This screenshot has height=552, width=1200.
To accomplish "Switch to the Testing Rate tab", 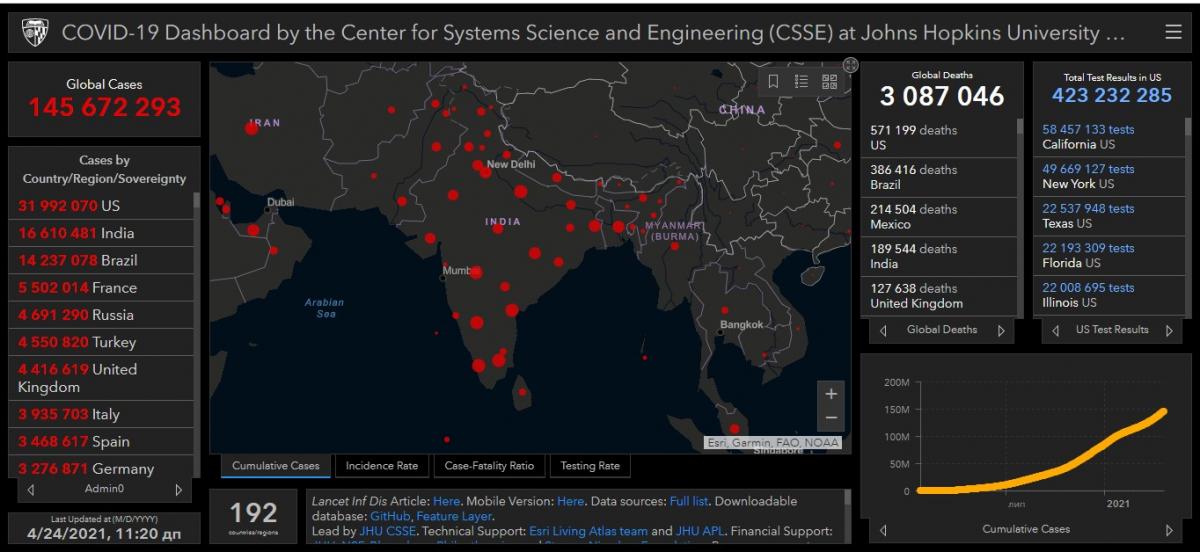I will tap(590, 466).
